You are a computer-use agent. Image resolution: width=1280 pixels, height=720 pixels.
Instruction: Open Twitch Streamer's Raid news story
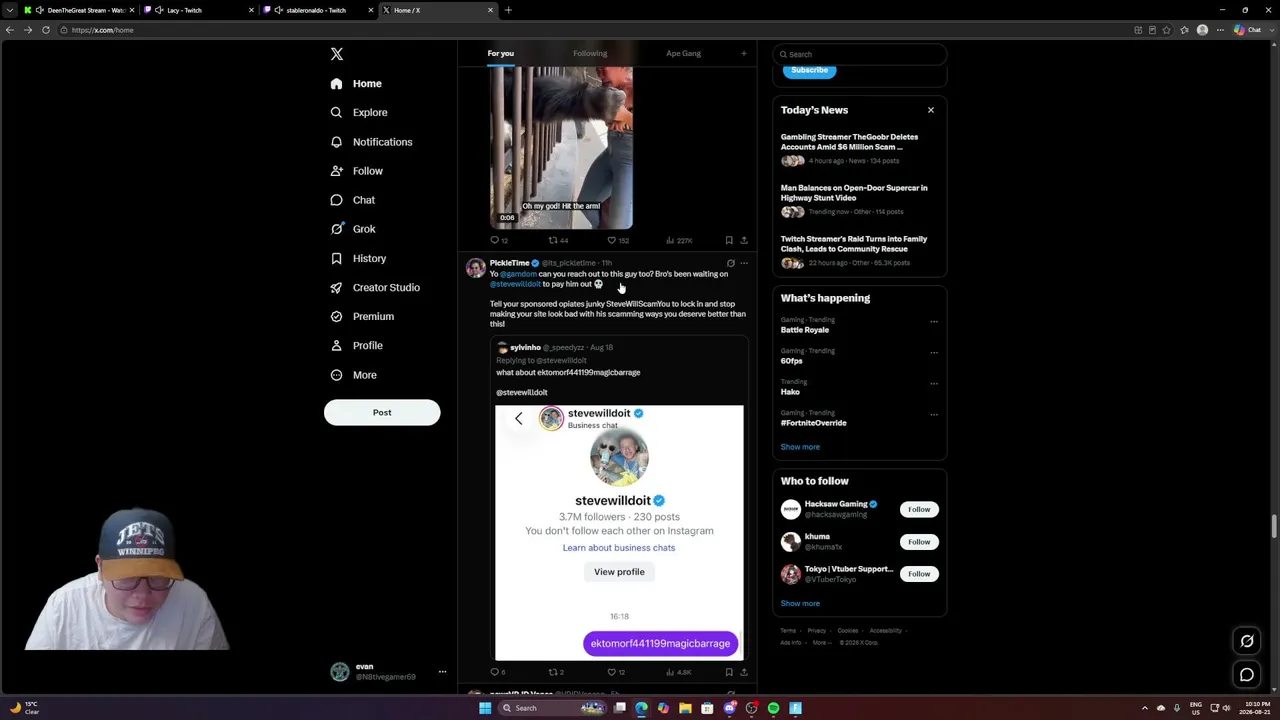click(x=859, y=250)
